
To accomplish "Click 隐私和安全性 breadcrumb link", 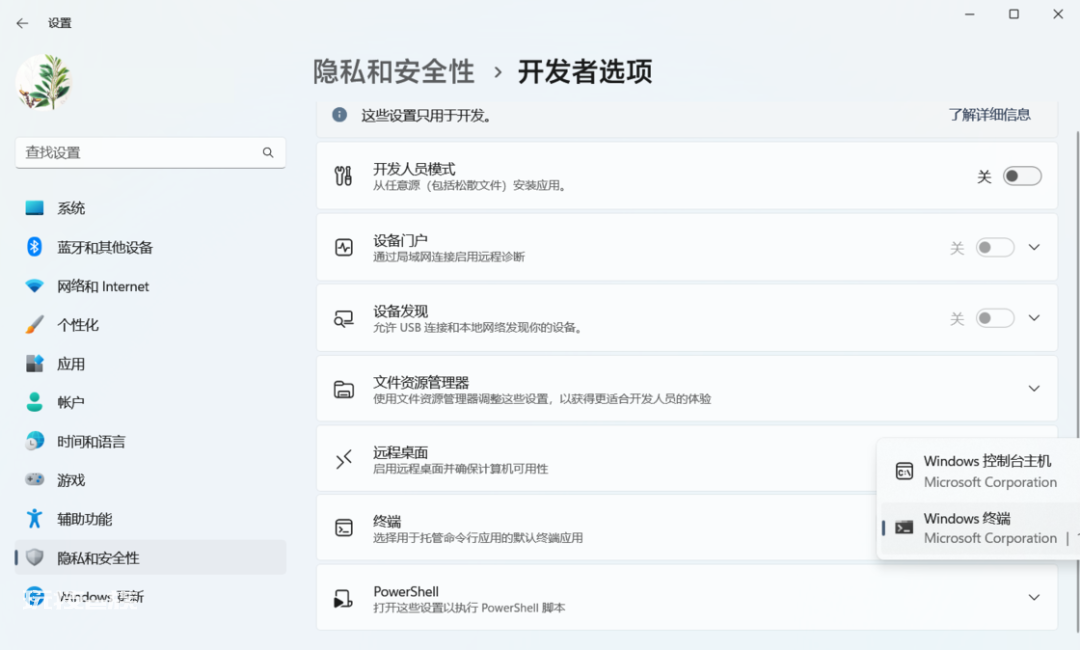I will point(394,72).
